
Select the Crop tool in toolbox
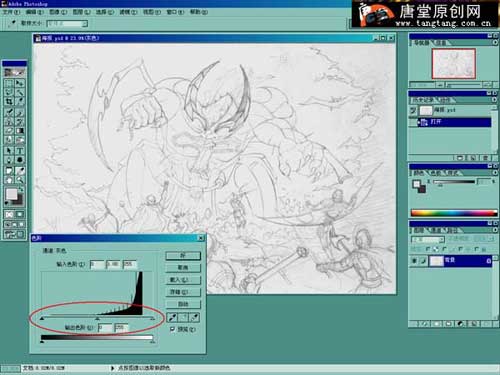coord(9,102)
